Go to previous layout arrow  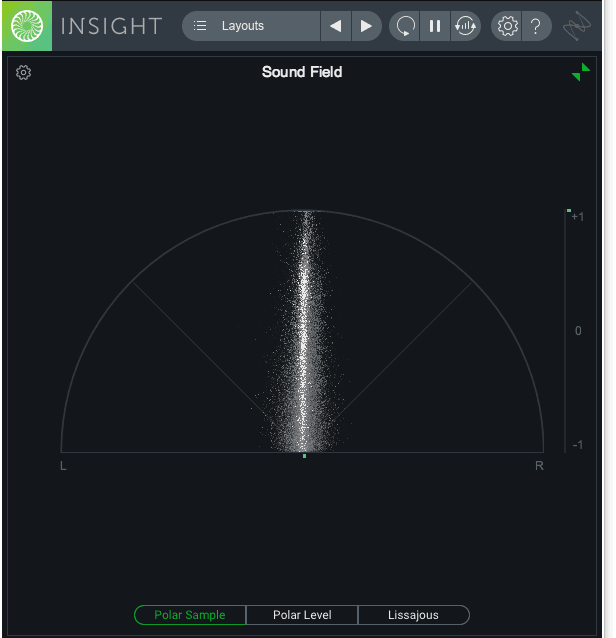(x=336, y=26)
